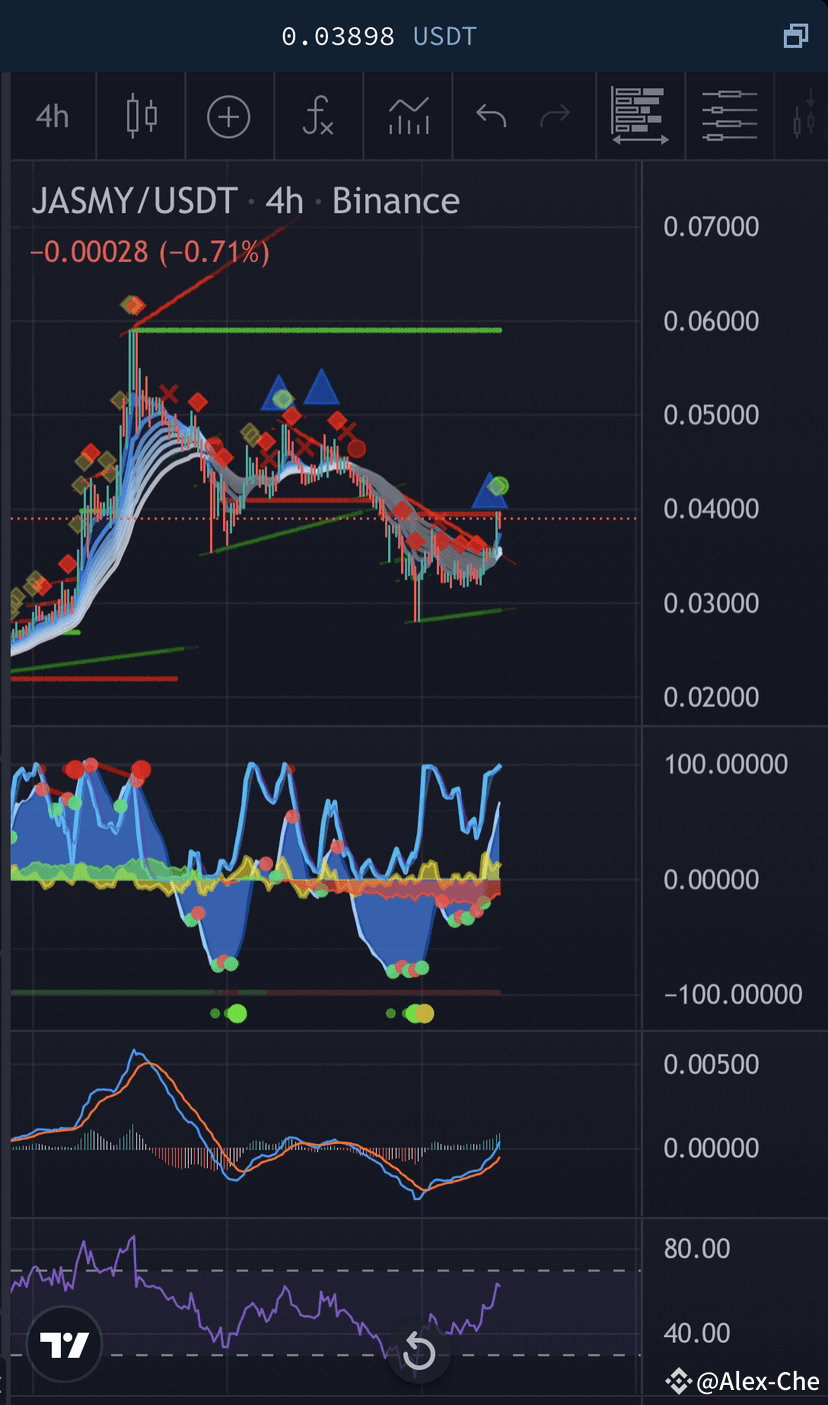Click the undo arrow in the toolbar
The width and height of the screenshot is (828, 1405).
(x=490, y=116)
